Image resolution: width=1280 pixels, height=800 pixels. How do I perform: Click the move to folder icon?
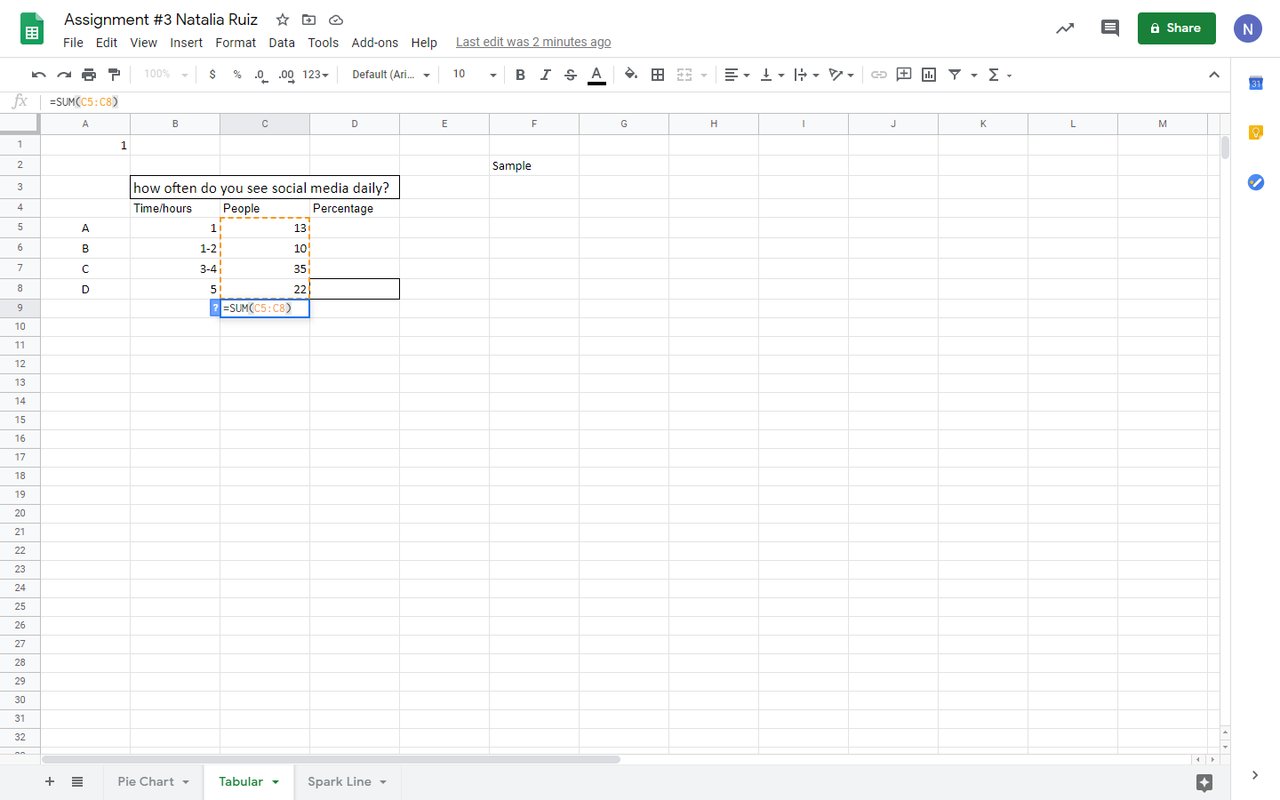click(309, 20)
